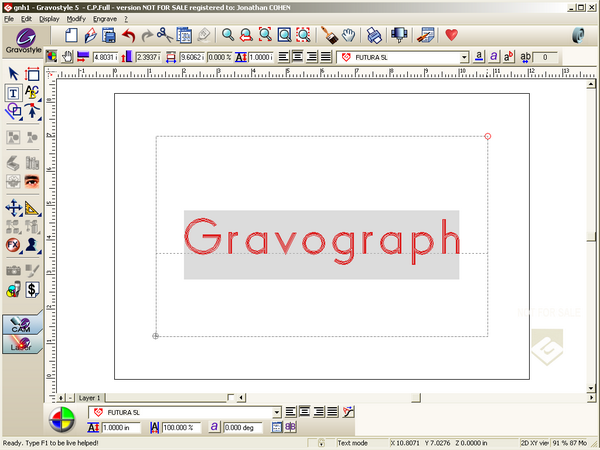
Task: Click the New document icon
Action: click(x=71, y=36)
